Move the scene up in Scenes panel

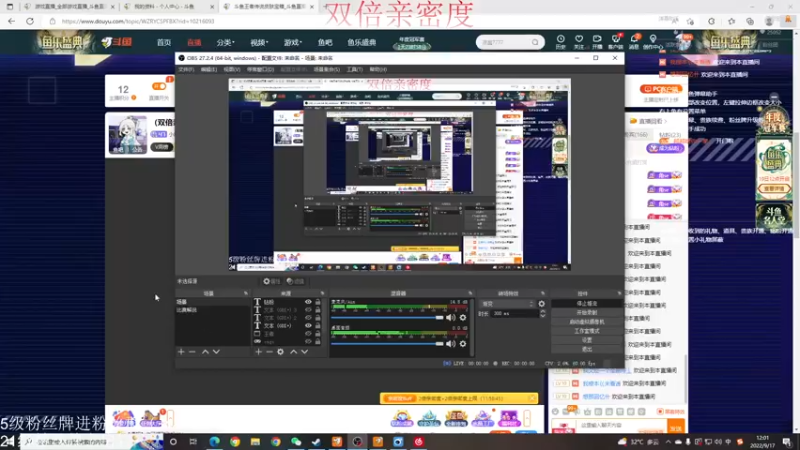[x=205, y=352]
